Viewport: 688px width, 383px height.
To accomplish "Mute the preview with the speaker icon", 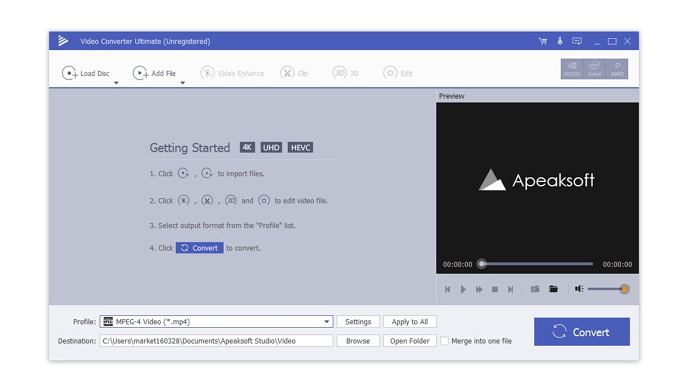I will click(579, 289).
